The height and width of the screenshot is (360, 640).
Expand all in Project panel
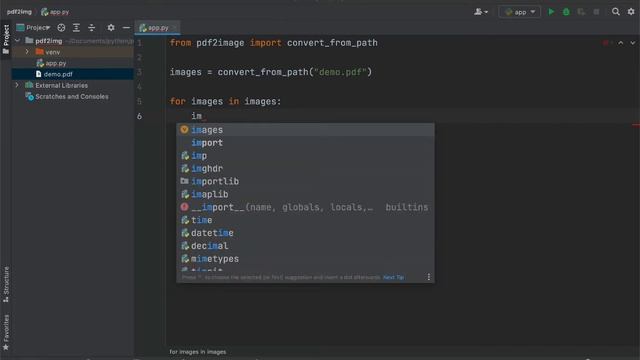[x=76, y=27]
